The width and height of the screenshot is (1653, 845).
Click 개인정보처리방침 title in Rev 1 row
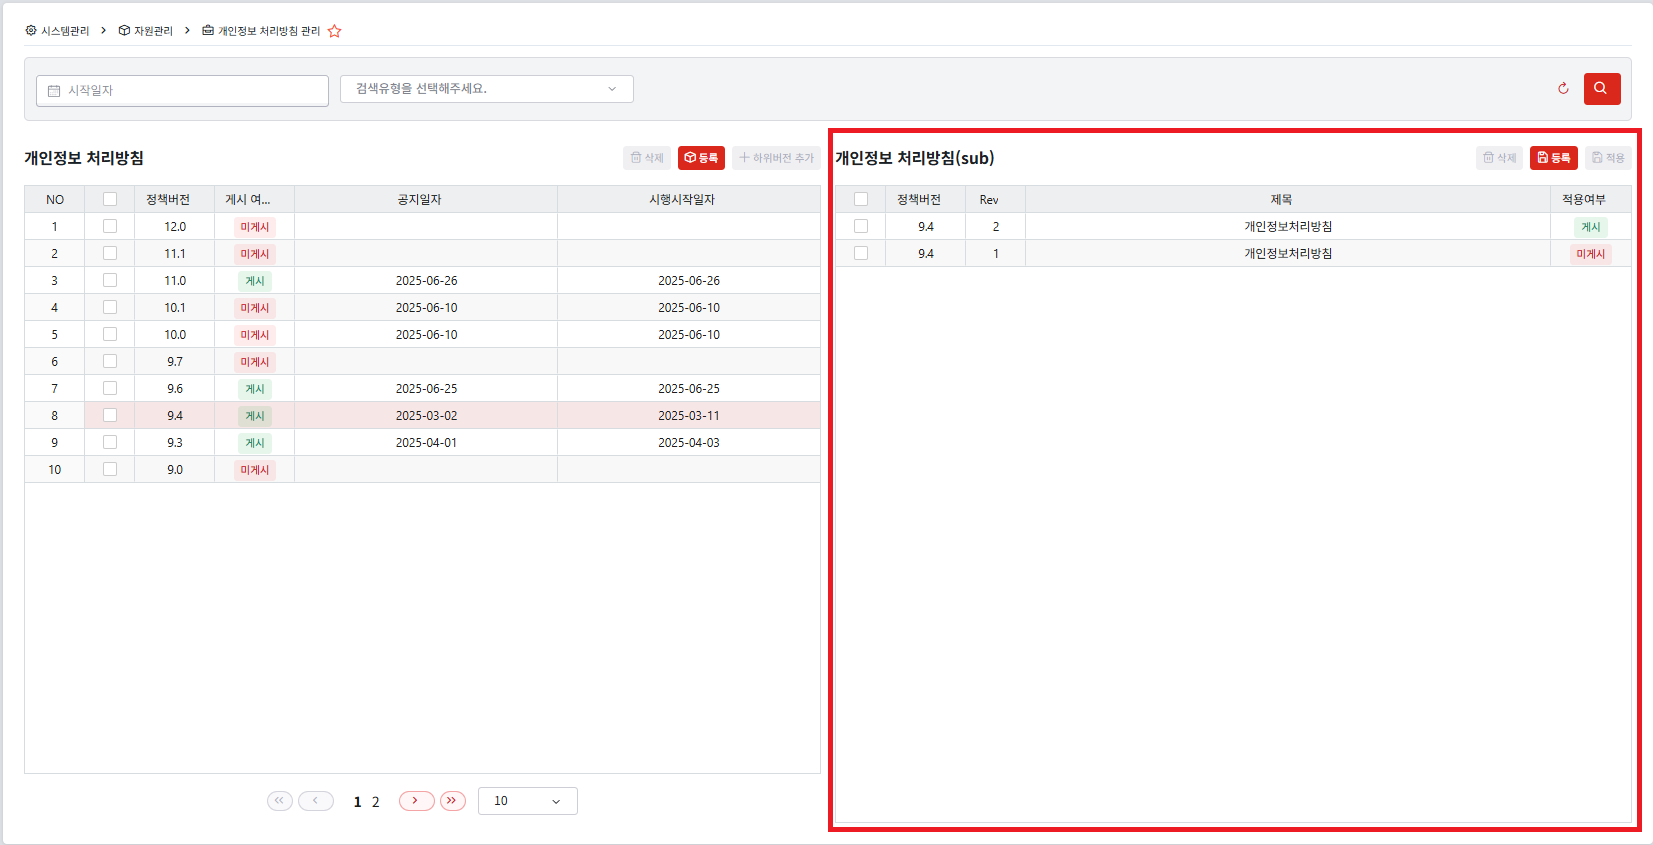[1288, 253]
